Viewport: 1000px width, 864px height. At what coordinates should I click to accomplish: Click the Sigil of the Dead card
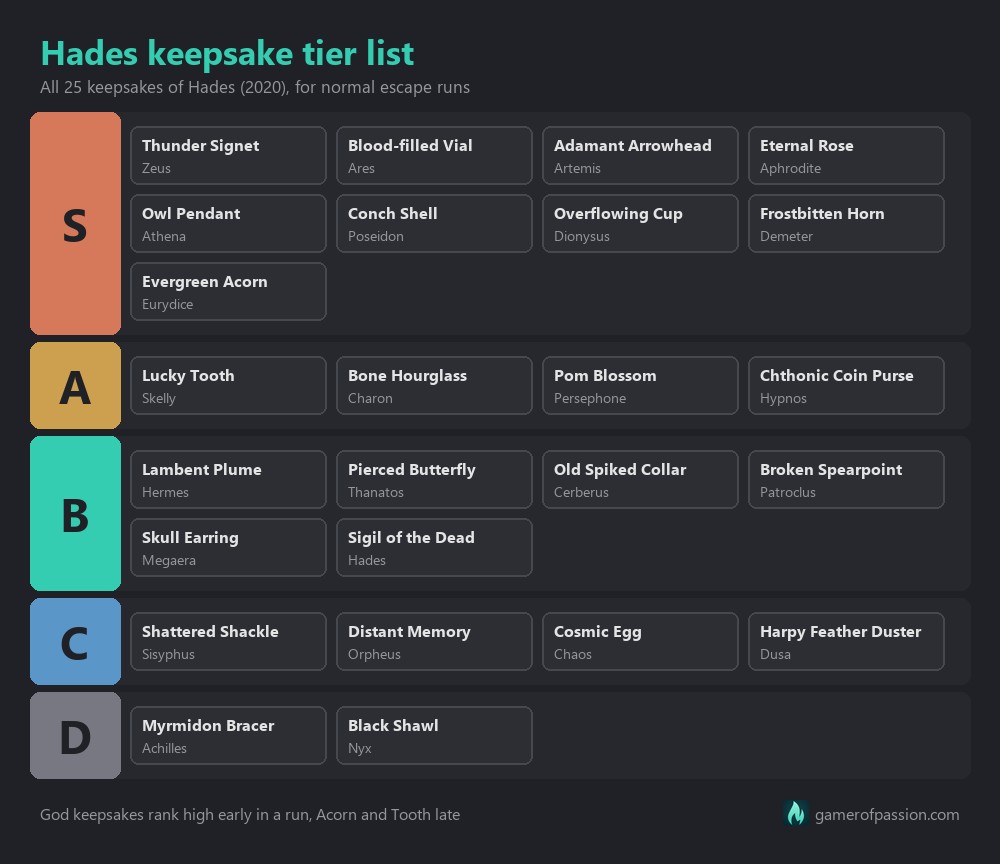pos(434,548)
